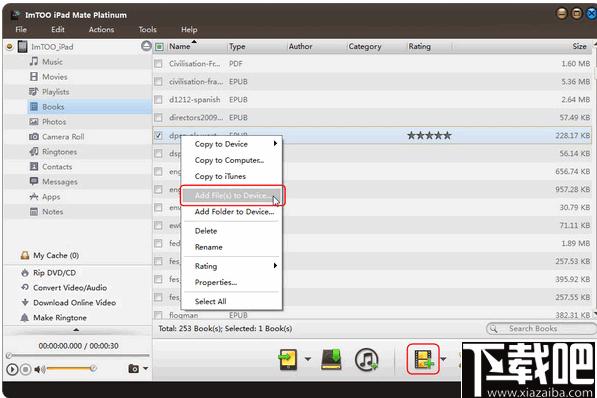Screen dimensions: 597x398
Task: Choose Select All in context menu
Action: pyautogui.click(x=231, y=301)
